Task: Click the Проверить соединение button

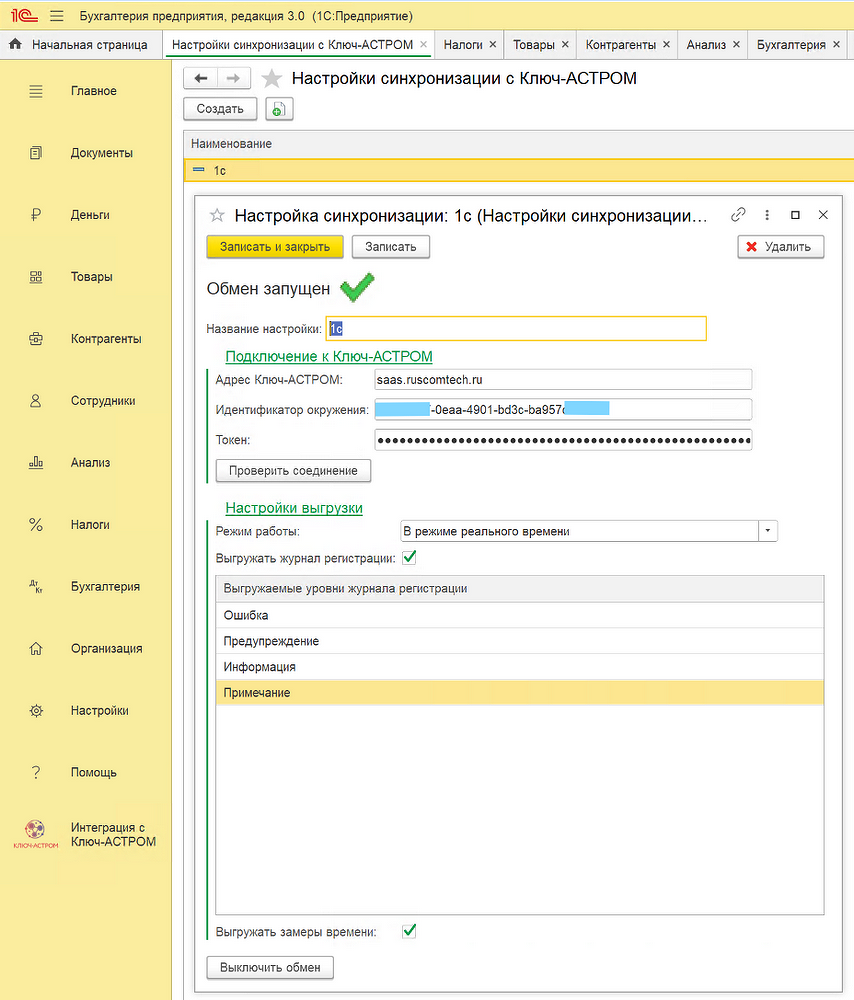Action: click(x=293, y=471)
